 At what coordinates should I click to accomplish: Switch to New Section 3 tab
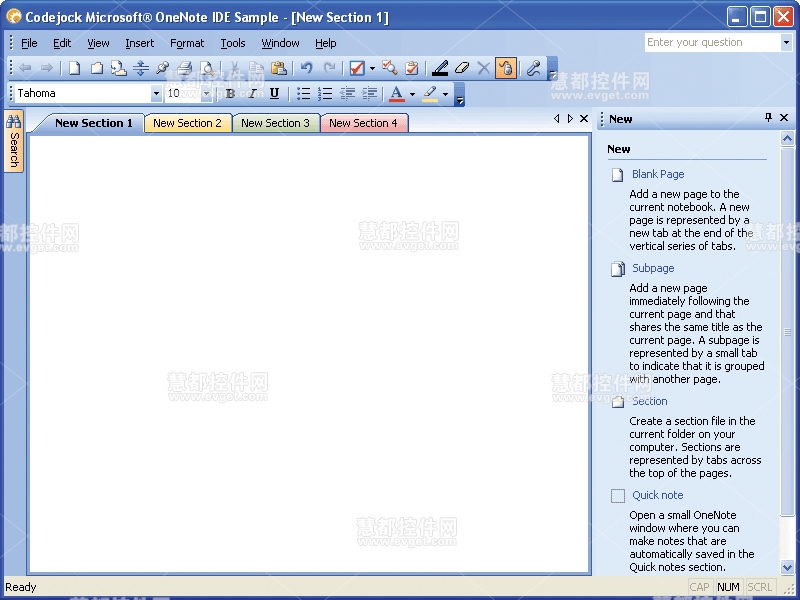(276, 123)
